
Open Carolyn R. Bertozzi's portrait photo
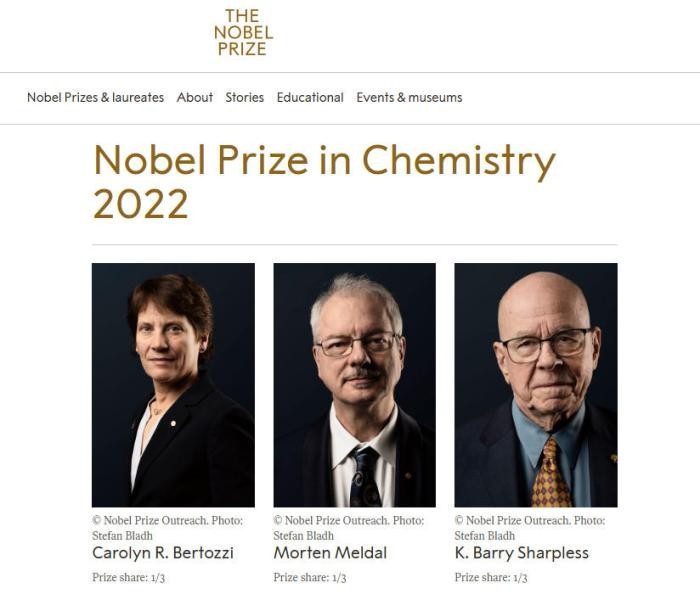click(x=173, y=385)
